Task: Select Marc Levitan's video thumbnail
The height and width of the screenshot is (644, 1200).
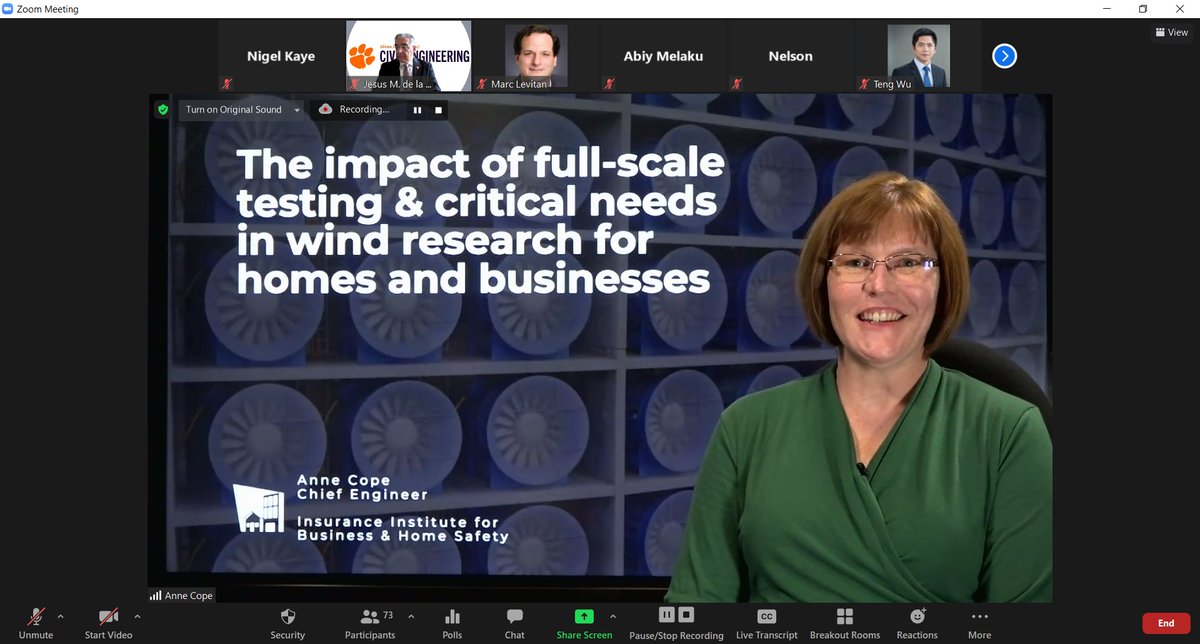Action: (x=535, y=57)
